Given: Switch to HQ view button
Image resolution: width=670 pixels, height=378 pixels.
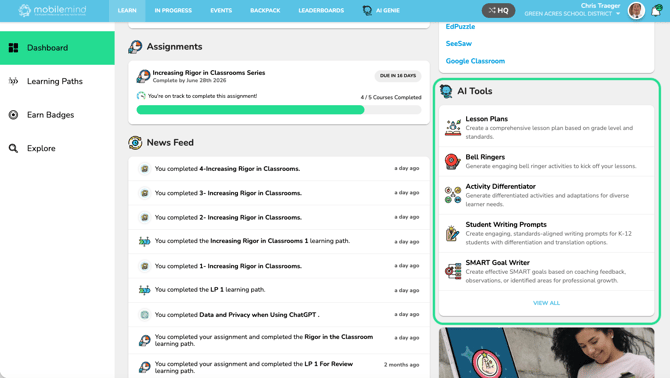Looking at the screenshot, I should pyautogui.click(x=498, y=10).
